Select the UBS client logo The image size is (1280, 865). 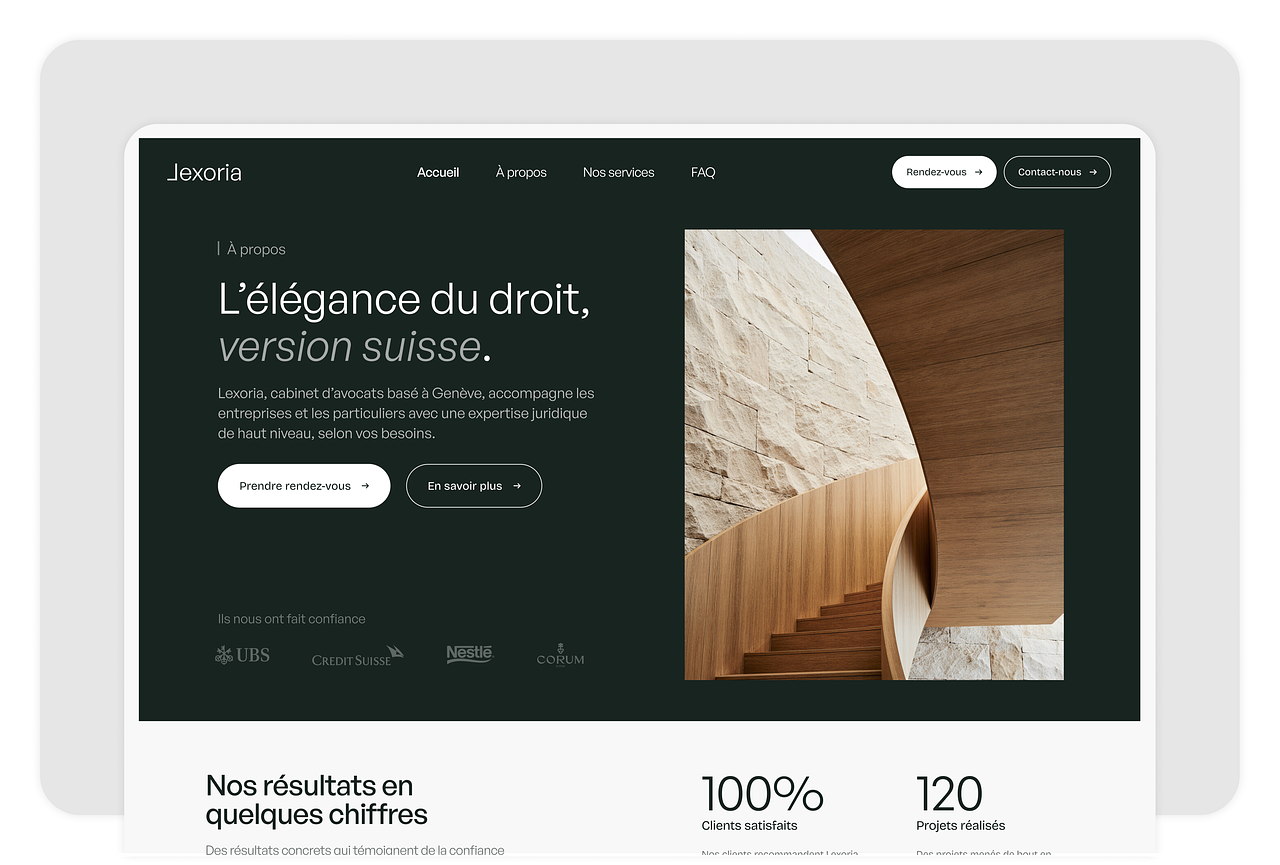point(243,655)
